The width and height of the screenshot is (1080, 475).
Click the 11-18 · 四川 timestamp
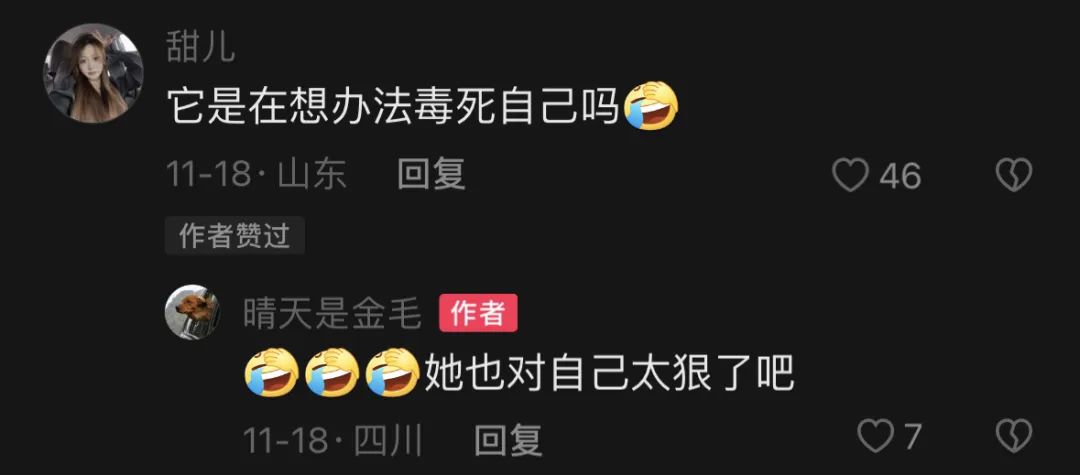[x=333, y=440]
